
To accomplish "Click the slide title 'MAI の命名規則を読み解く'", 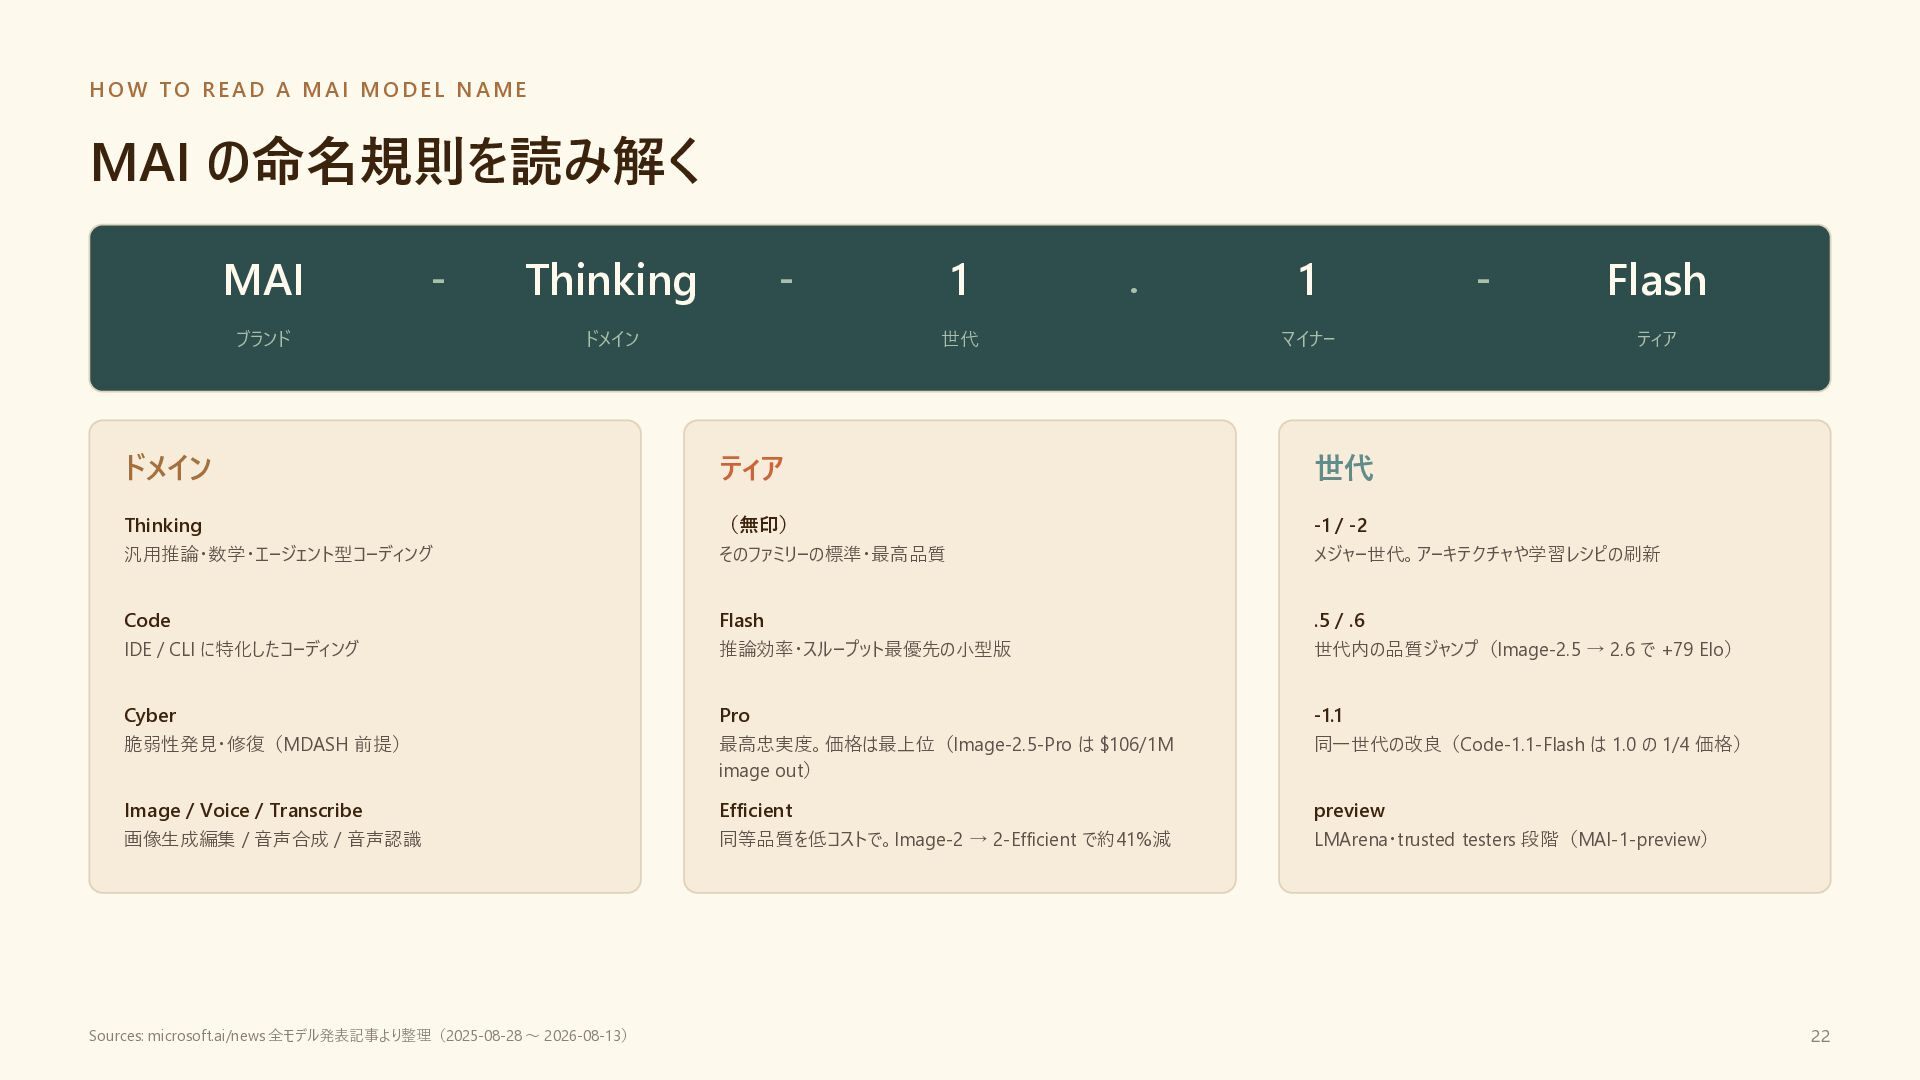I will [x=396, y=161].
